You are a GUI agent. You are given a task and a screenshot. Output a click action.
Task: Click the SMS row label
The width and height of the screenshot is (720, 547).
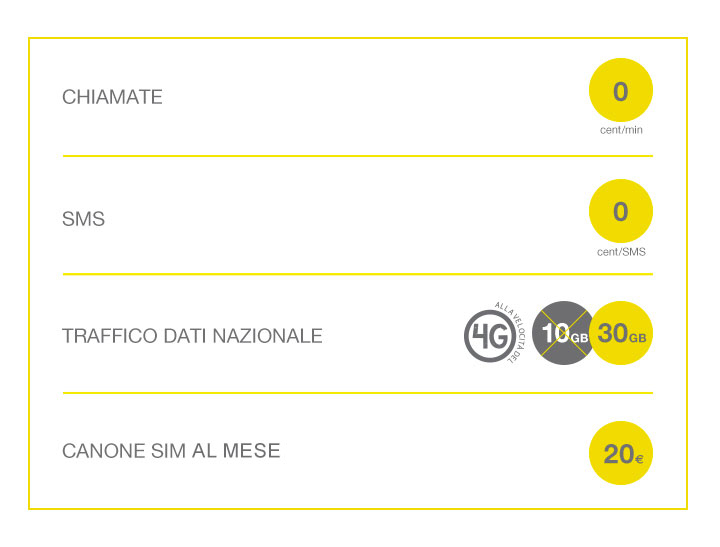click(84, 219)
